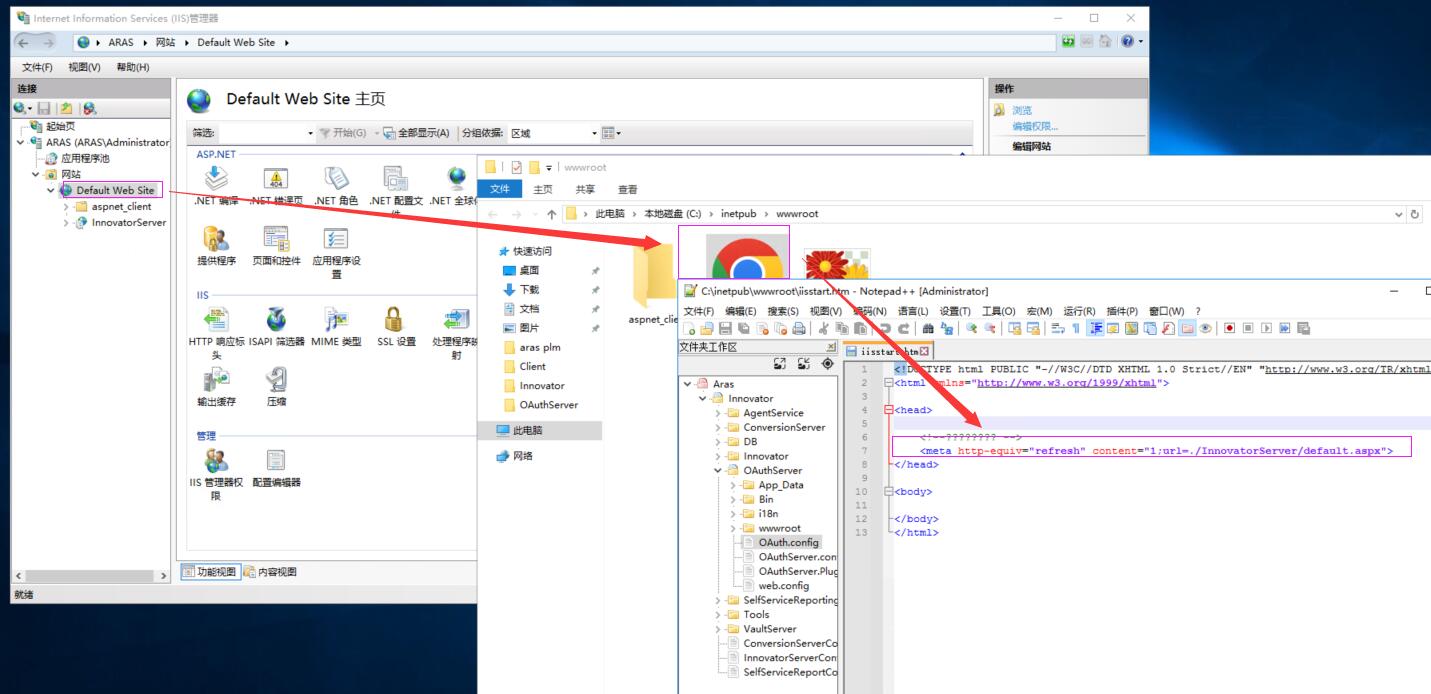This screenshot has height=694, width=1431.
Task: Switch to 功能视图 features view
Action: click(208, 572)
